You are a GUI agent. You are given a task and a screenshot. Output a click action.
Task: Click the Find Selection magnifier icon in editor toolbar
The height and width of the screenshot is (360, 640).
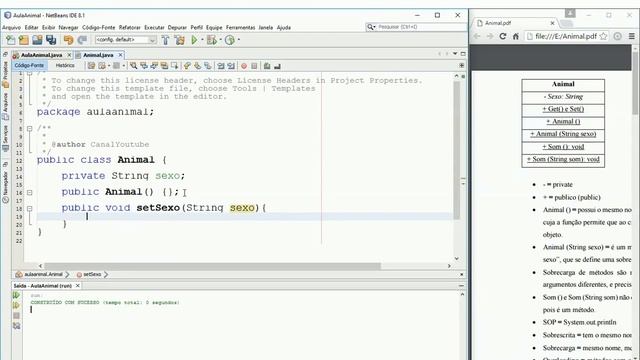[133, 66]
